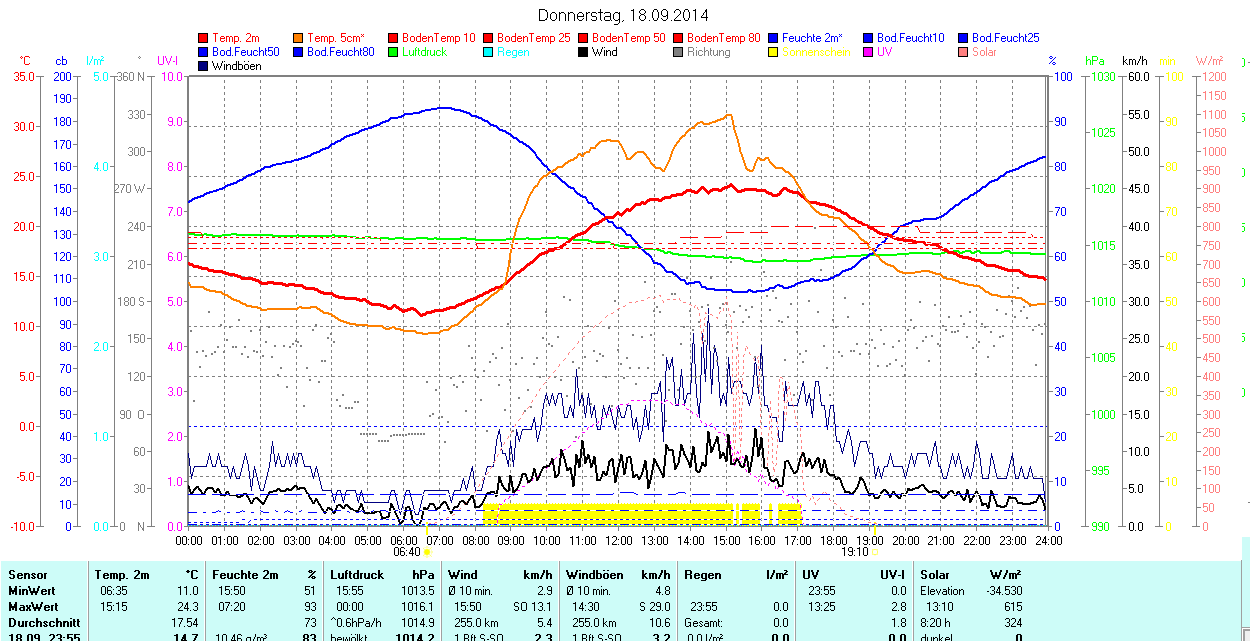
Task: Click the sunset moon icon near 19:10
Action: click(x=874, y=551)
